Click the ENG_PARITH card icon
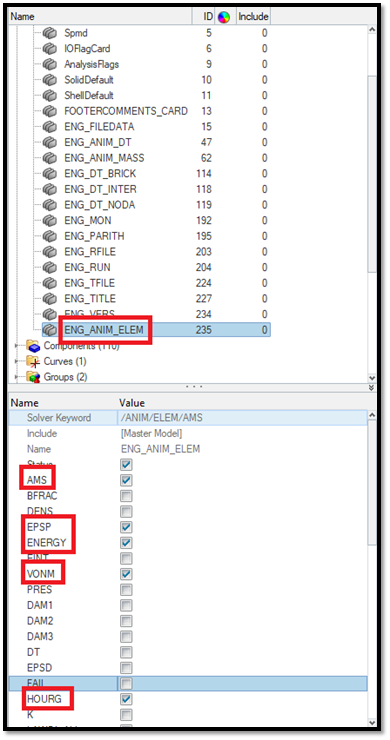This screenshot has width=390, height=740. coord(50,236)
